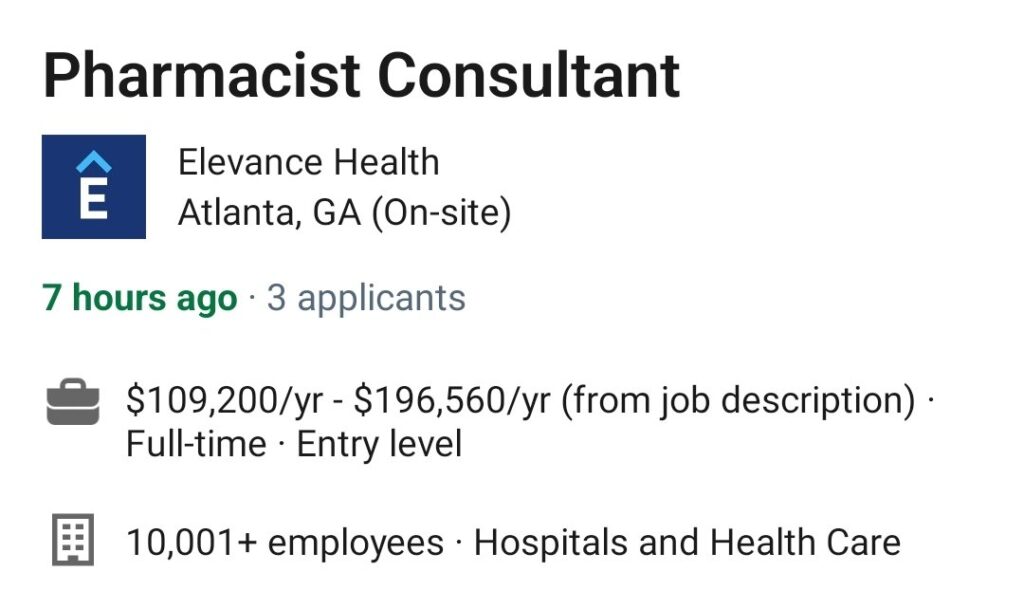The height and width of the screenshot is (590, 1024).
Task: Tap the blue chevron in Elevance logo
Action: point(93,162)
